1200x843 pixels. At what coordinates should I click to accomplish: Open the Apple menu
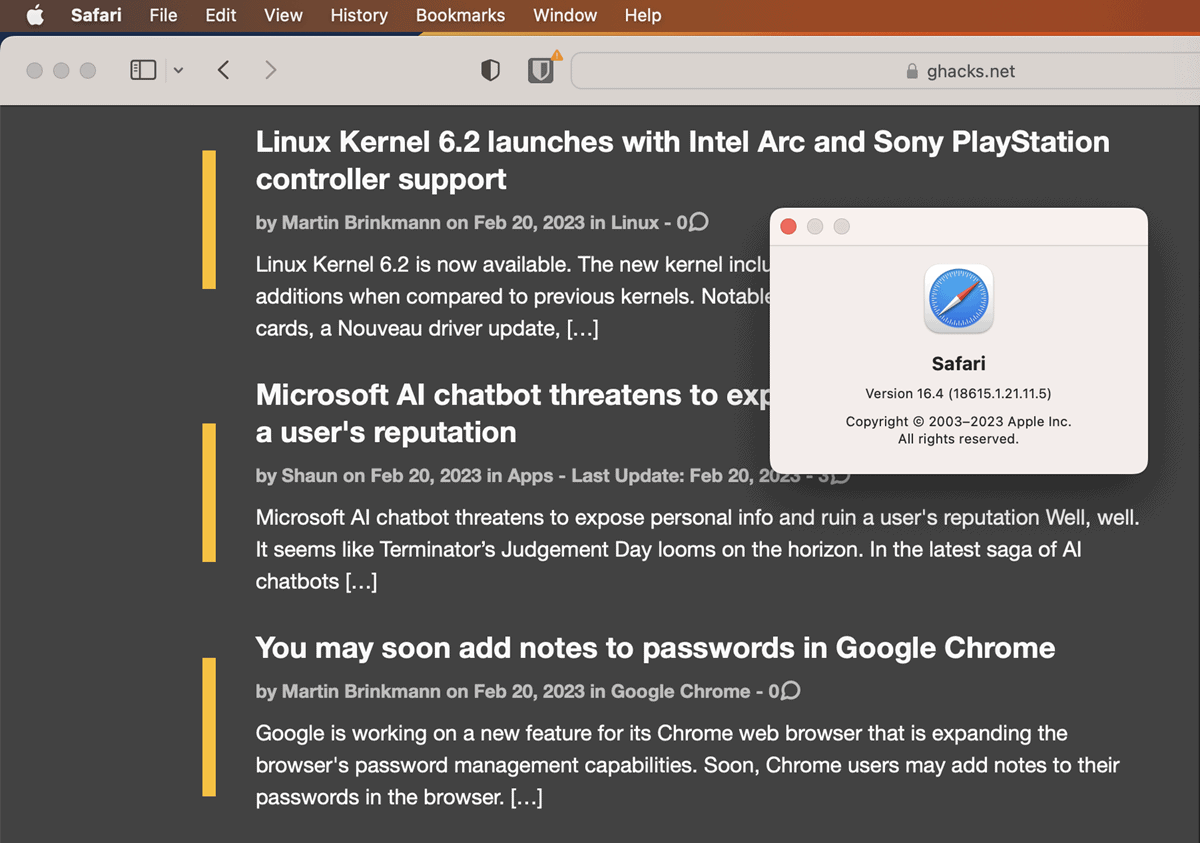coord(35,15)
